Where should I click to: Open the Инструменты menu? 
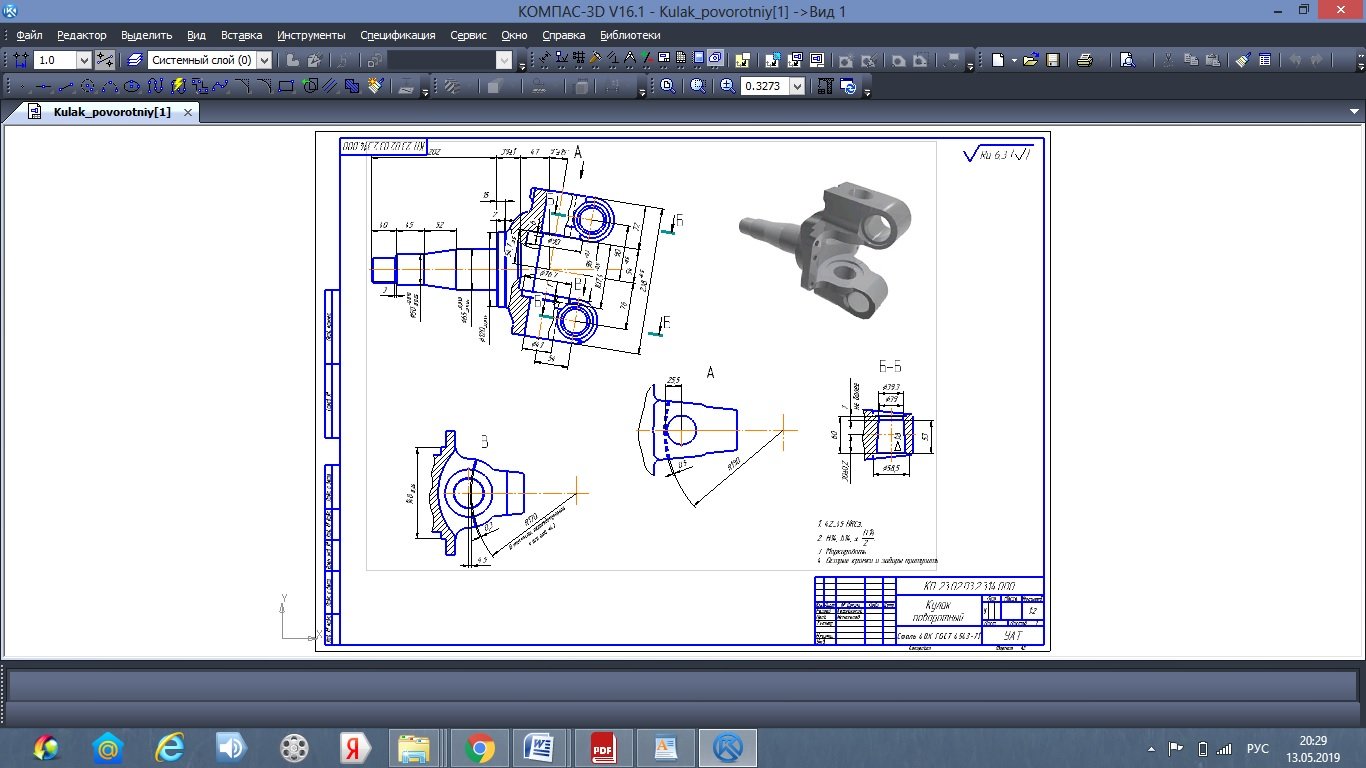[x=311, y=35]
